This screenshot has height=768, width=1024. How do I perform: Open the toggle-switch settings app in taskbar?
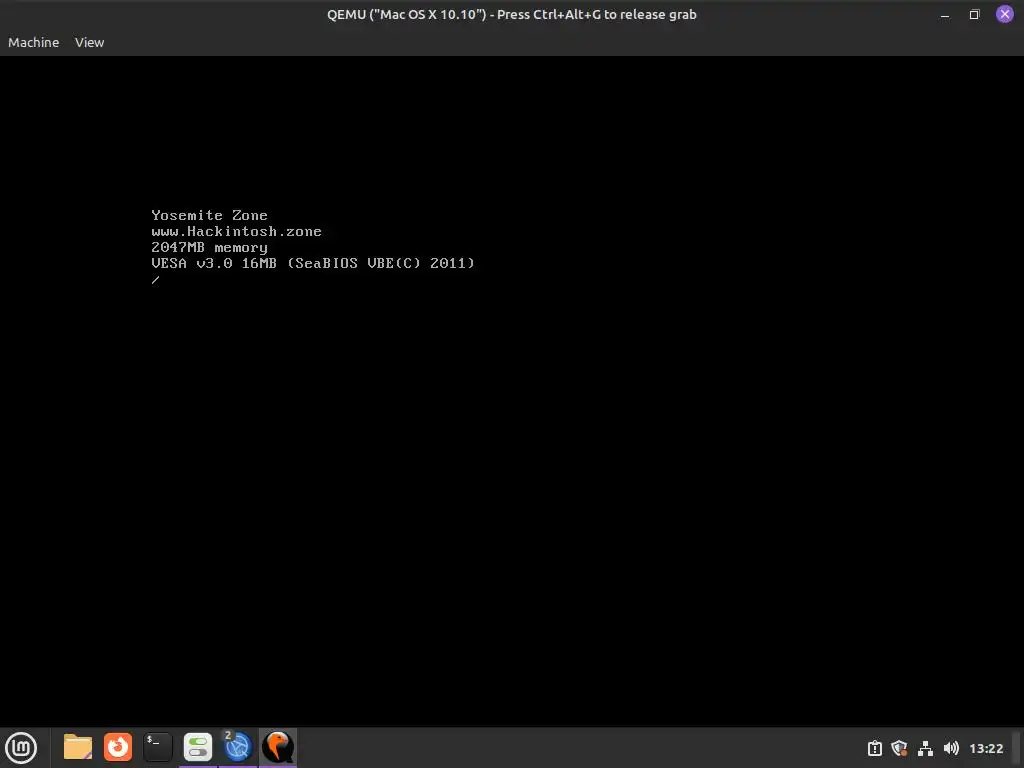click(198, 747)
